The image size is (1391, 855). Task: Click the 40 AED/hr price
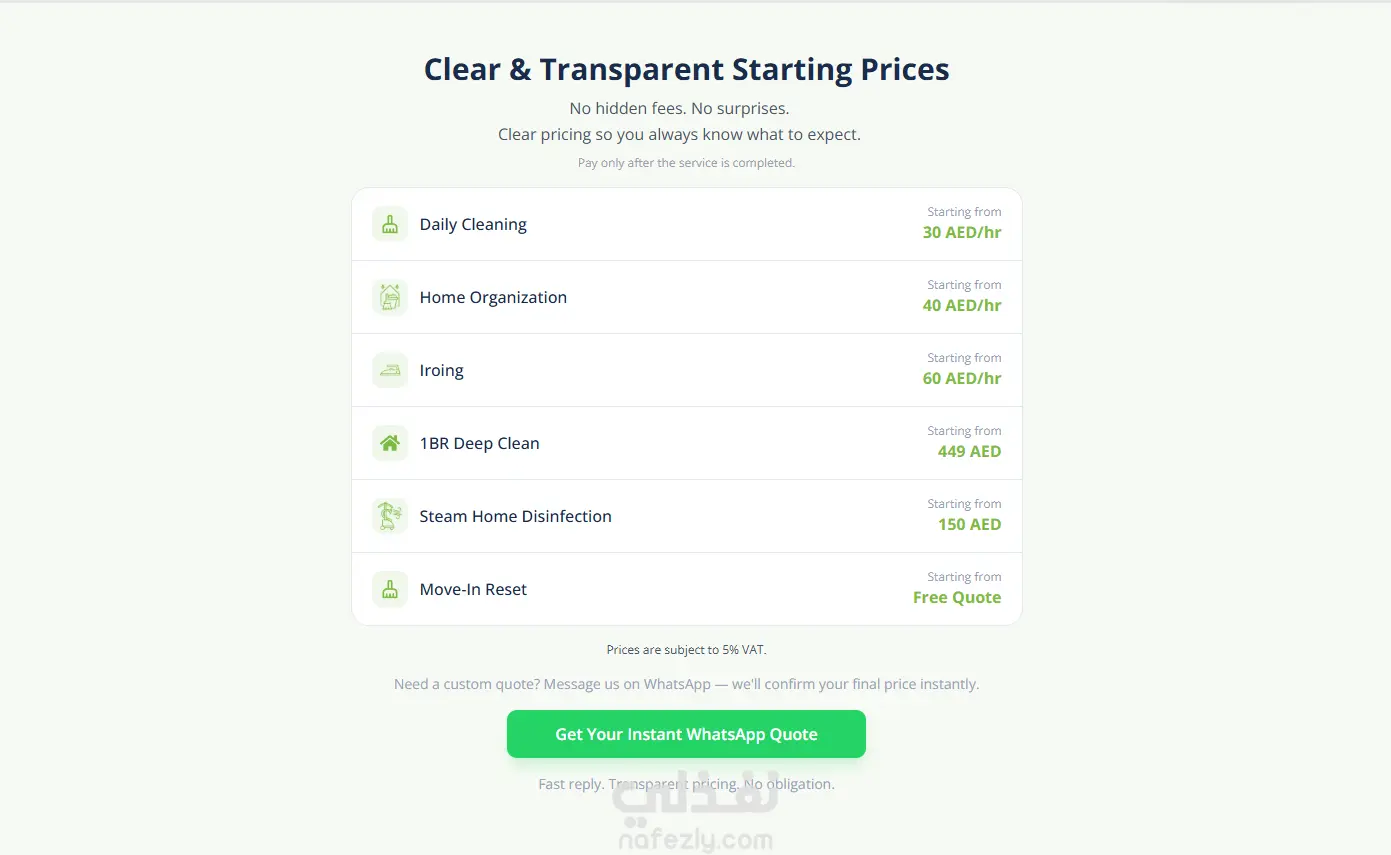tap(962, 305)
